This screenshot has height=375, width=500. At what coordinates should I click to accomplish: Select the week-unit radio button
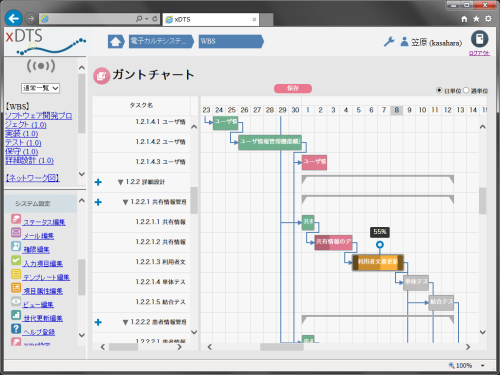(x=466, y=90)
